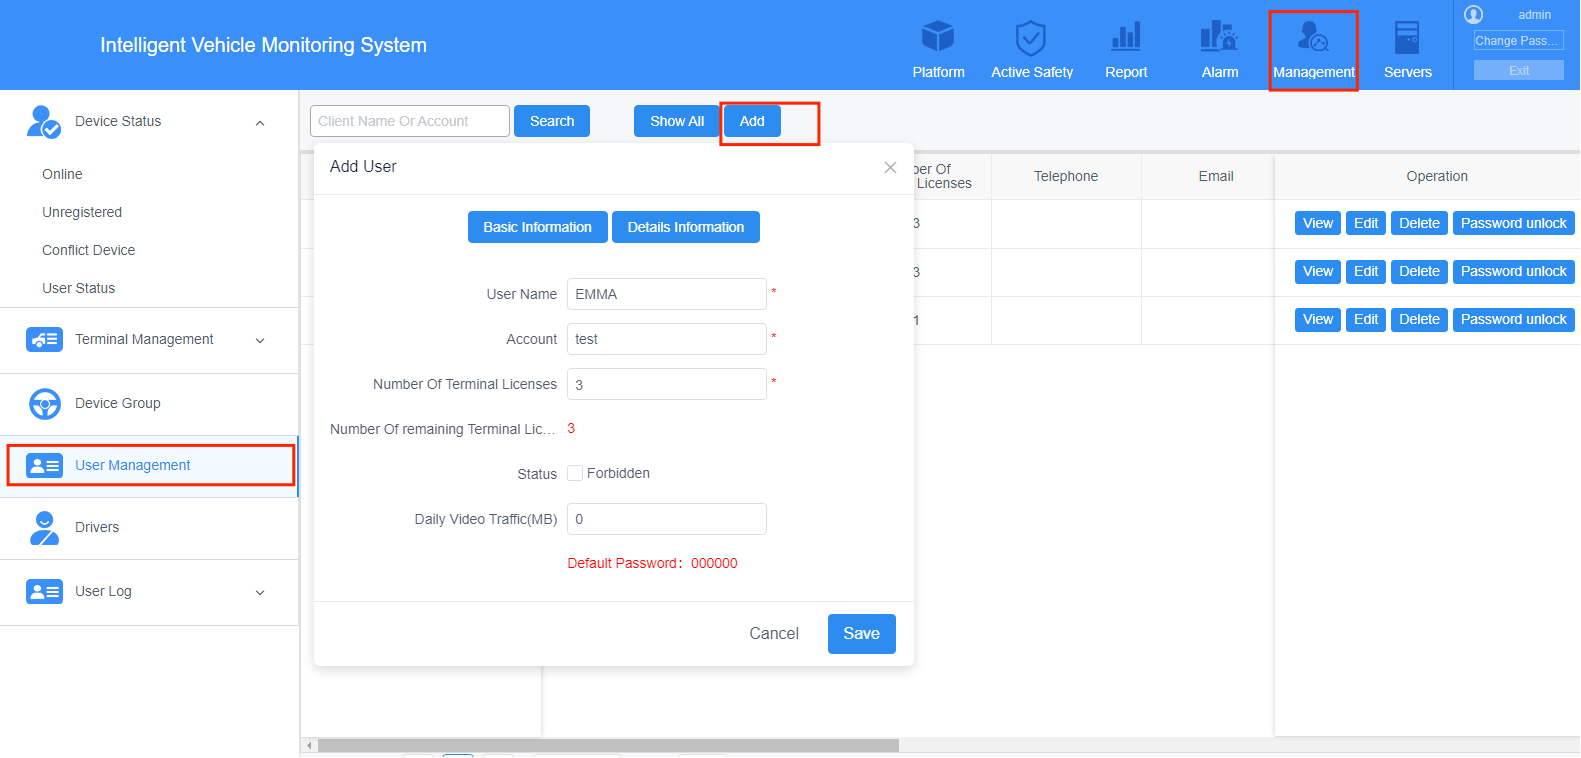Select Conflict Device in sidebar
This screenshot has width=1581, height=758.
point(88,250)
